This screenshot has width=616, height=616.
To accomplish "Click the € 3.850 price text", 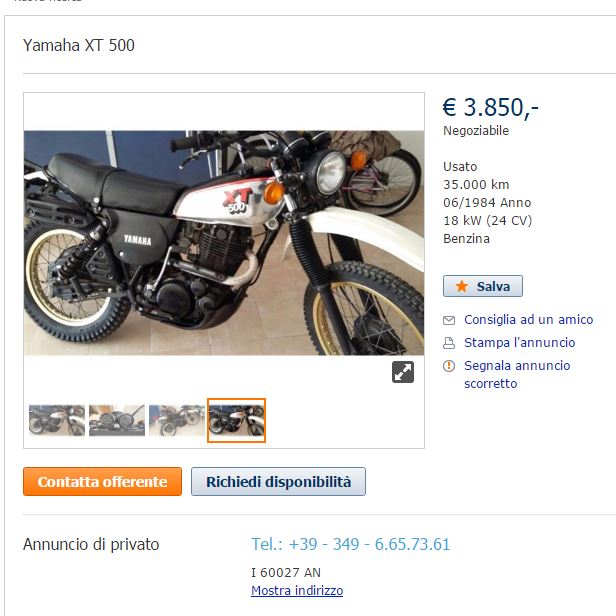I will [x=490, y=107].
